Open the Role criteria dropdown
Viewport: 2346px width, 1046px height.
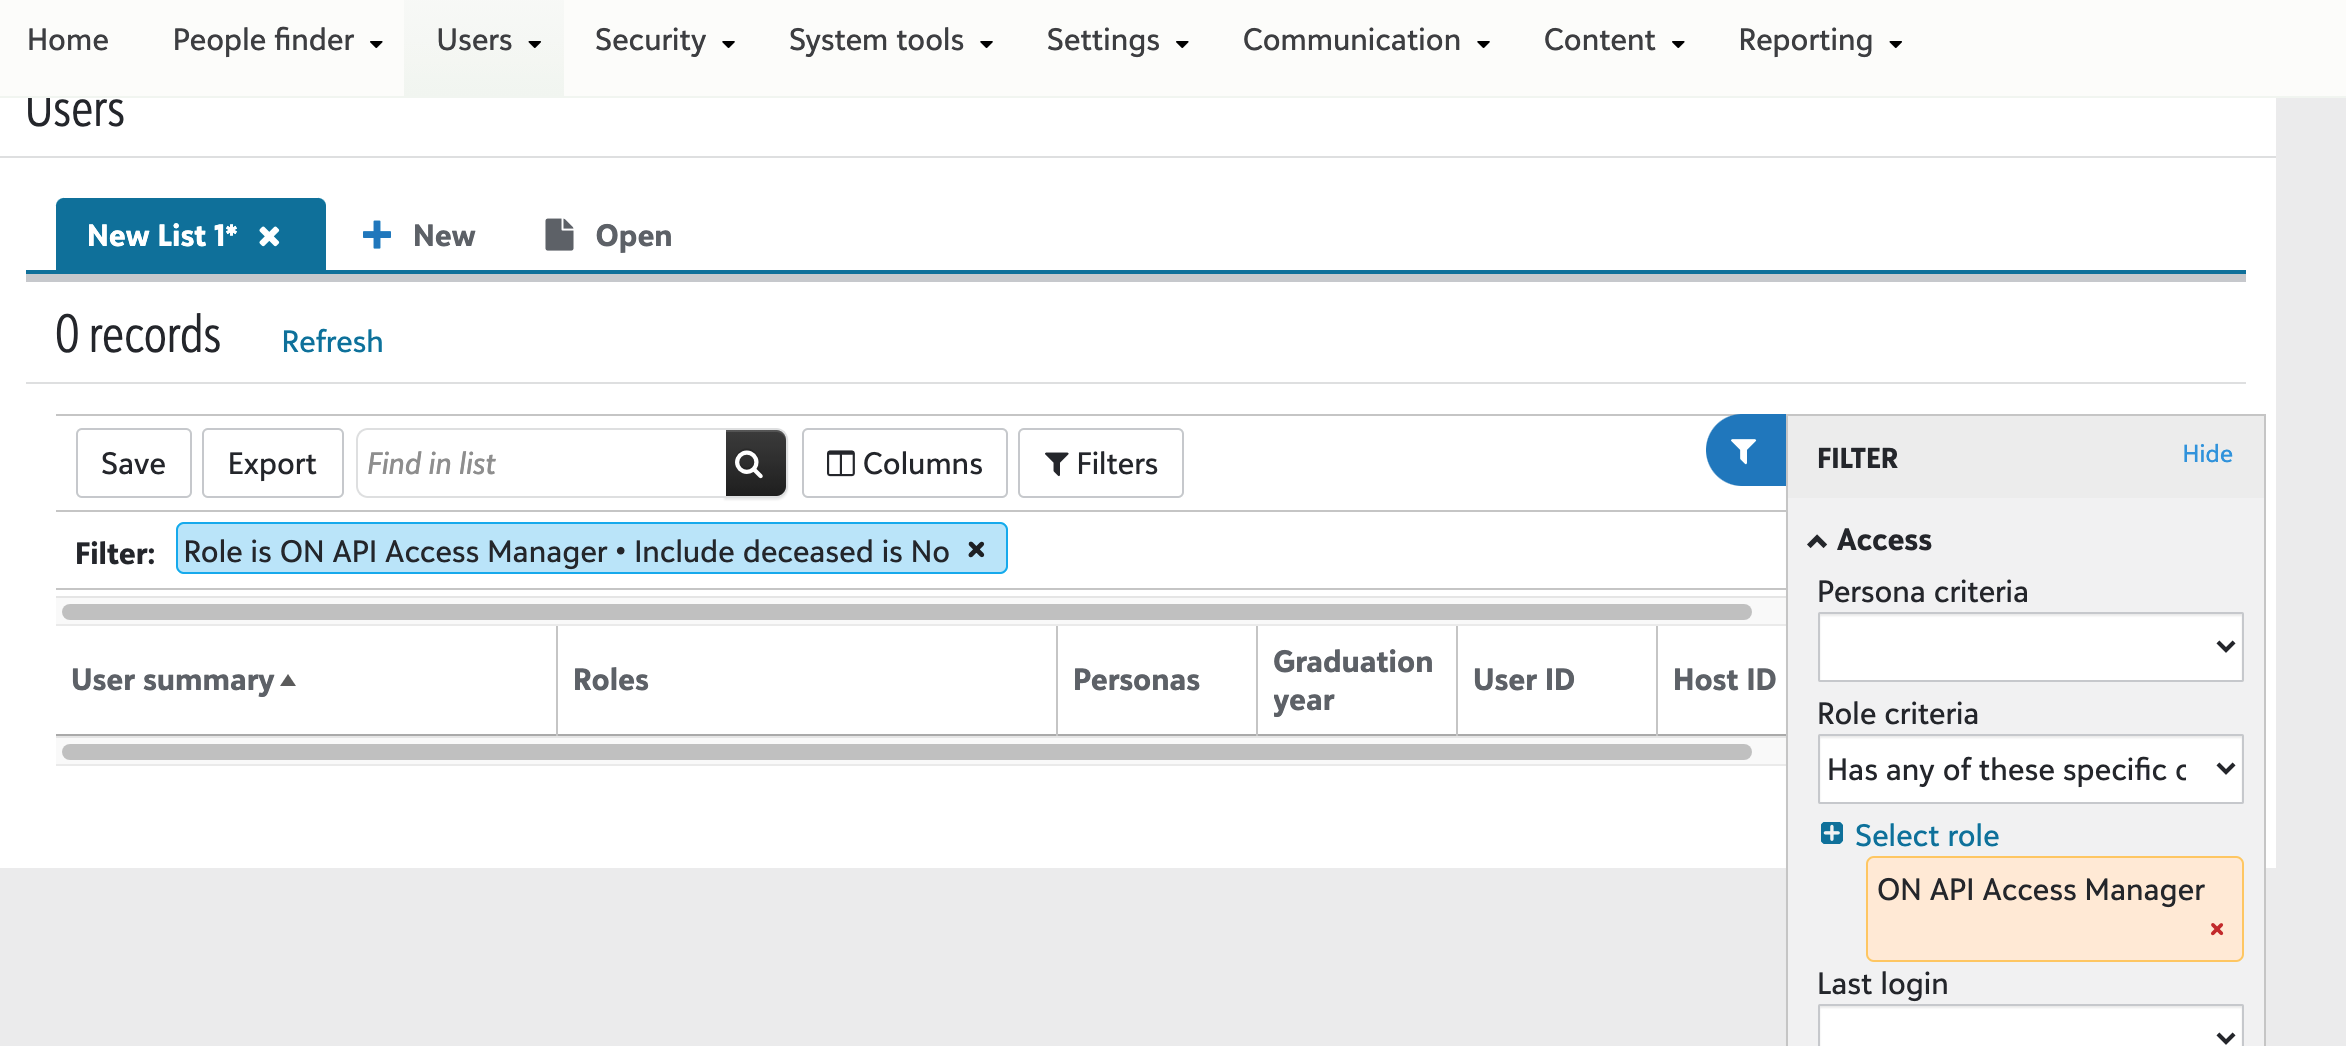tap(2029, 769)
